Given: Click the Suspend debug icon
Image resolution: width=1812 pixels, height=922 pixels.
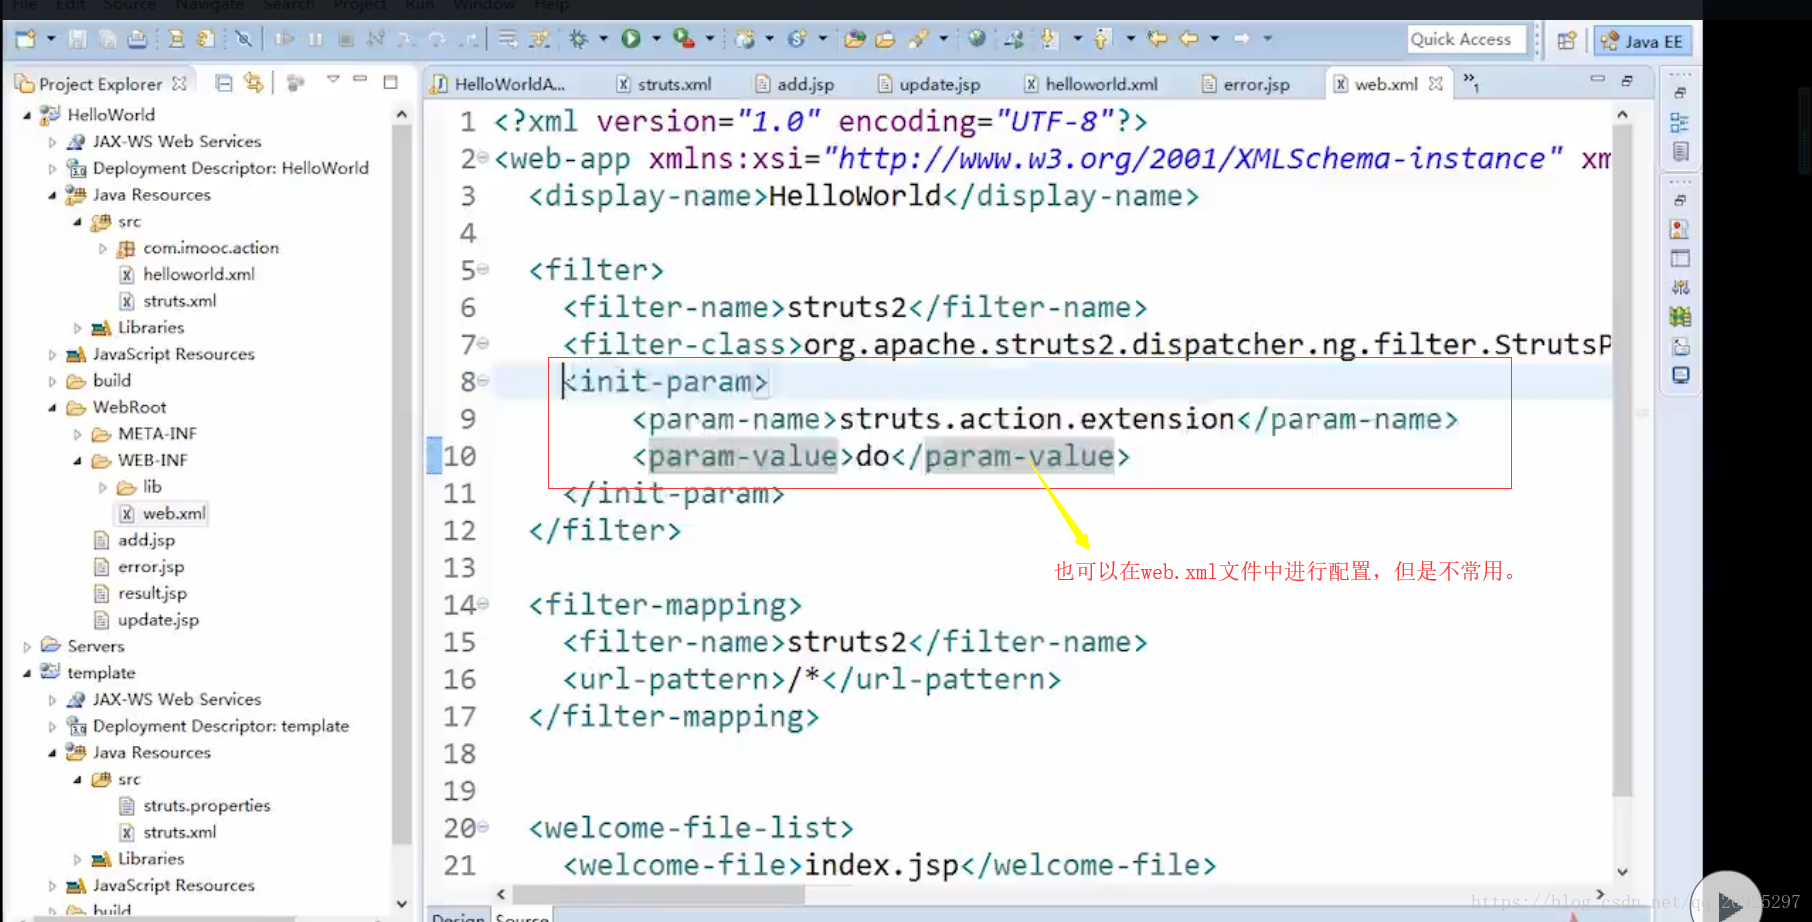Looking at the screenshot, I should [x=315, y=39].
